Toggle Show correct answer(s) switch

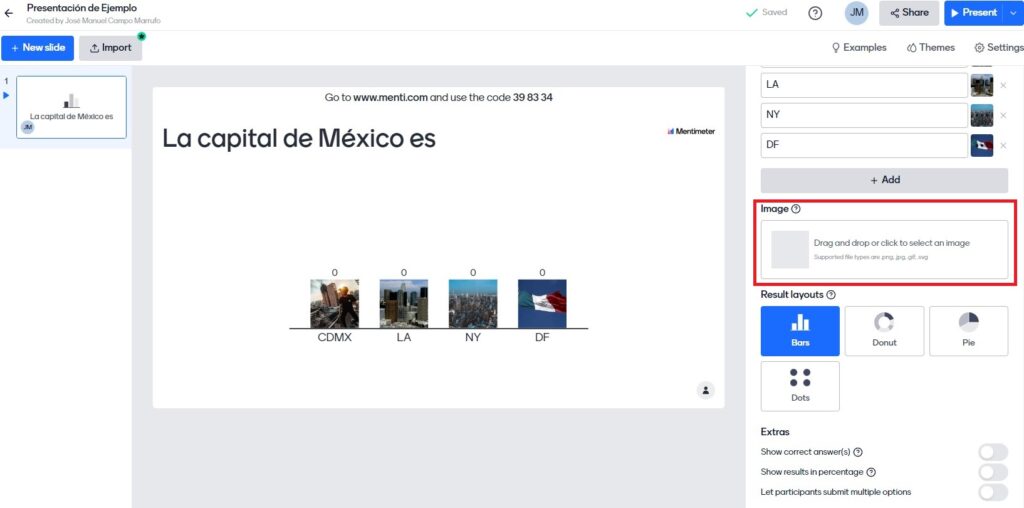tap(992, 452)
